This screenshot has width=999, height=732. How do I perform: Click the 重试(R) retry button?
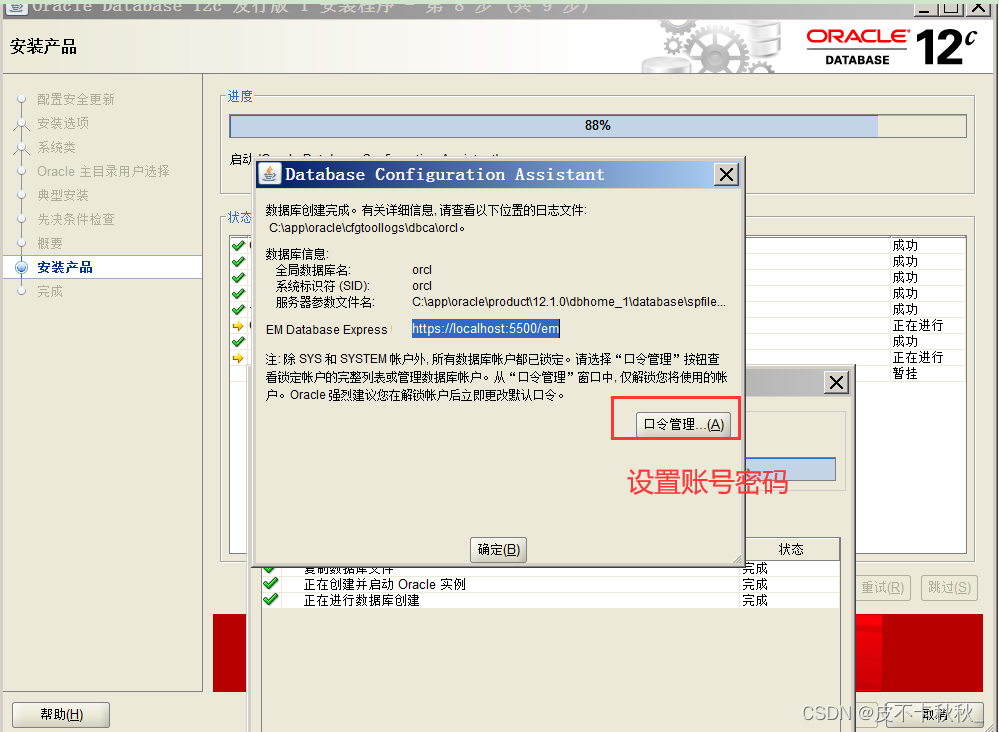coord(882,587)
